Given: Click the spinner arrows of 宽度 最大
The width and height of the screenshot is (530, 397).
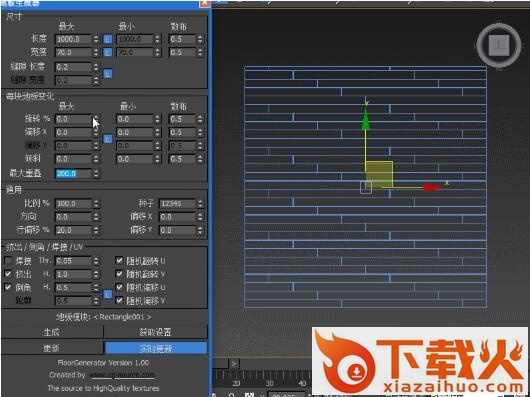Looking at the screenshot, I should click(x=96, y=52).
